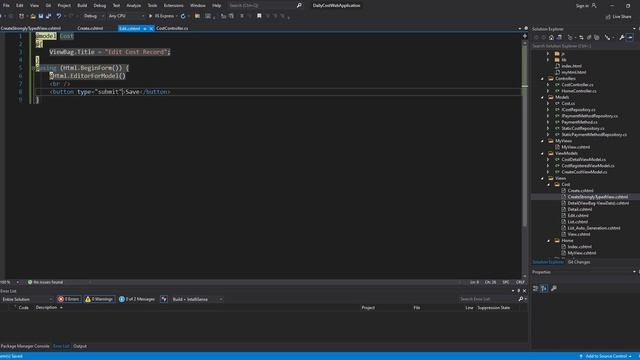The image size is (640, 360).
Task: Click the Solution Explorer Home icon
Action: [x=551, y=37]
